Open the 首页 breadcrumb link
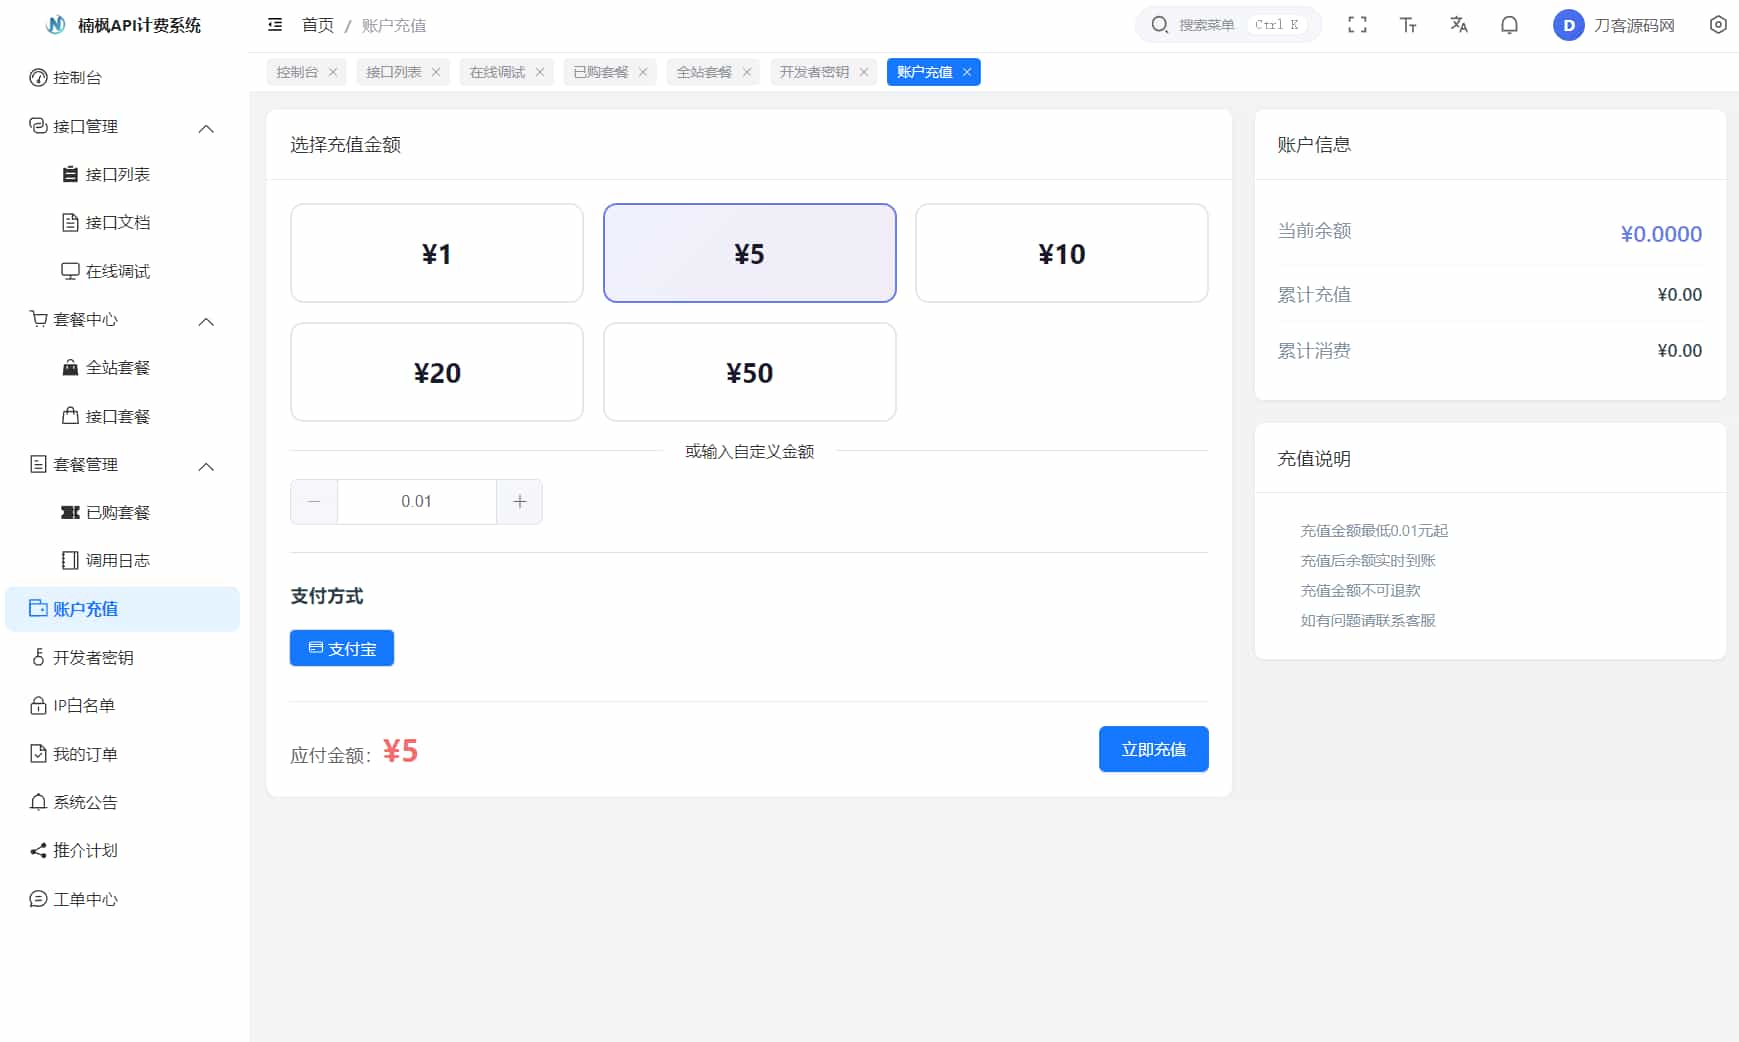Image resolution: width=1739 pixels, height=1042 pixels. click(x=317, y=25)
